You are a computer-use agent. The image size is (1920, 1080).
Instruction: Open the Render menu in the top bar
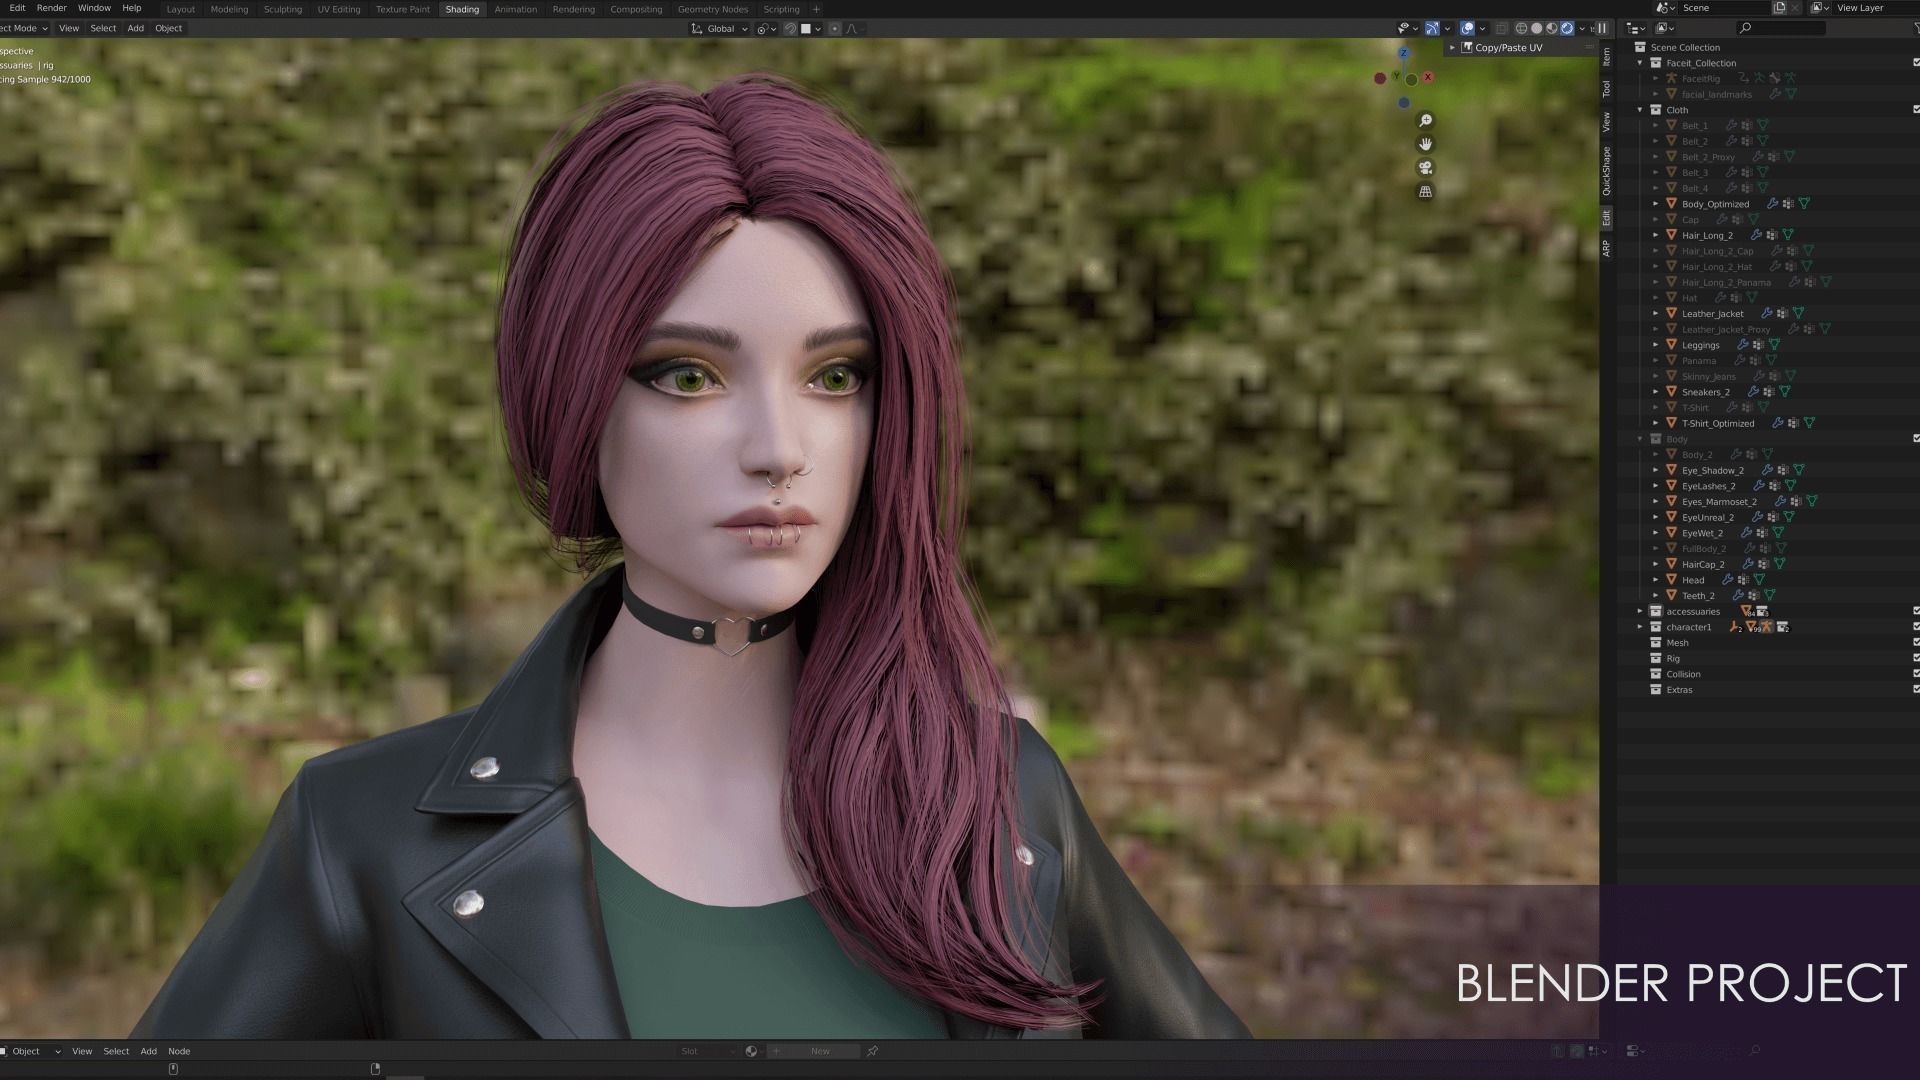[51, 8]
